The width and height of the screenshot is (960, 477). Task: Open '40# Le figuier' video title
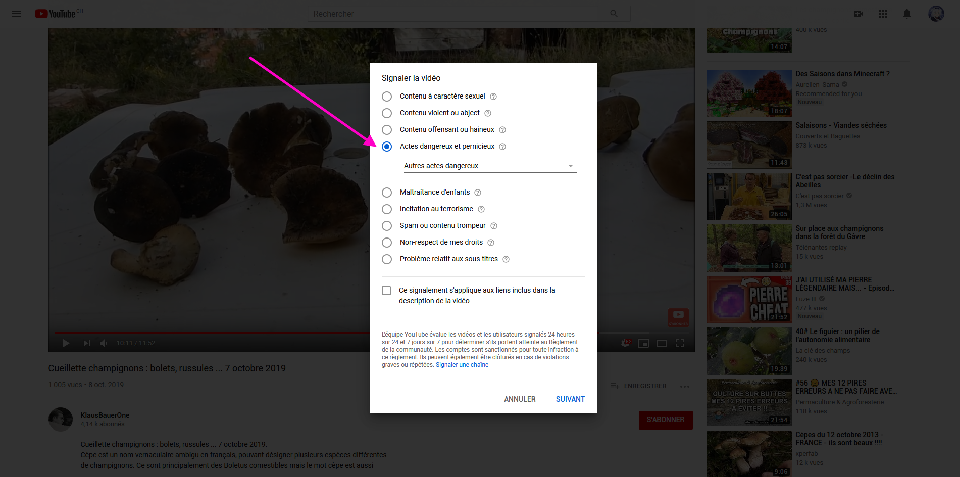point(837,335)
